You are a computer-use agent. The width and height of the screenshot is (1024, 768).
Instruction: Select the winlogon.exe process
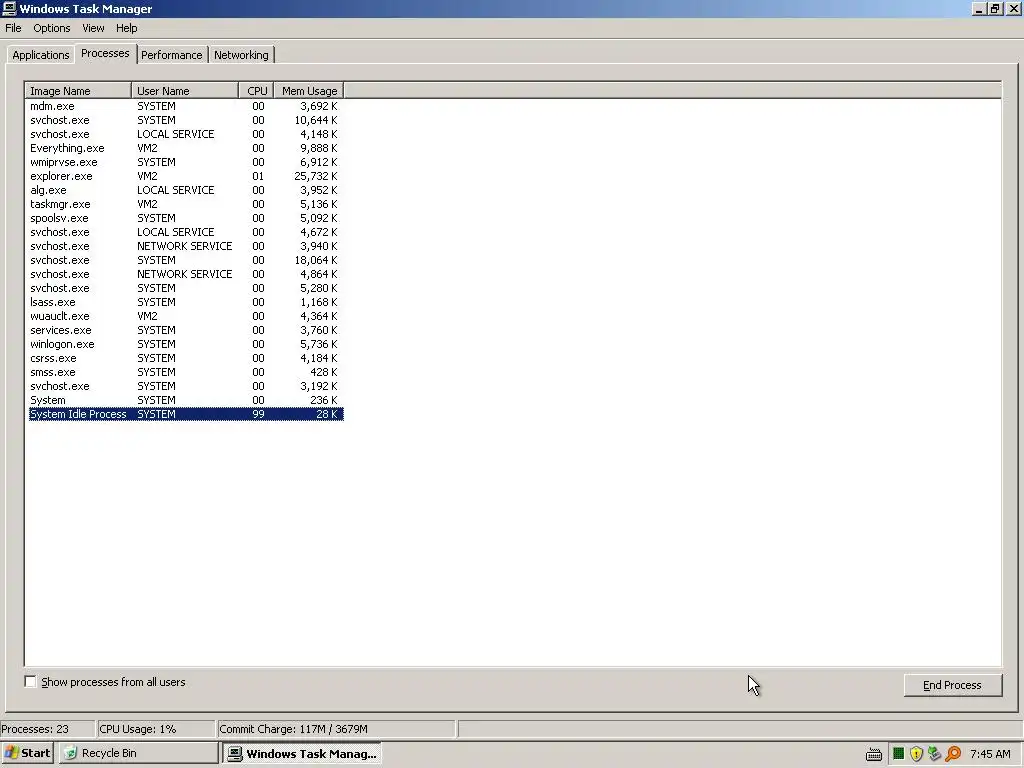pyautogui.click(x=186, y=344)
